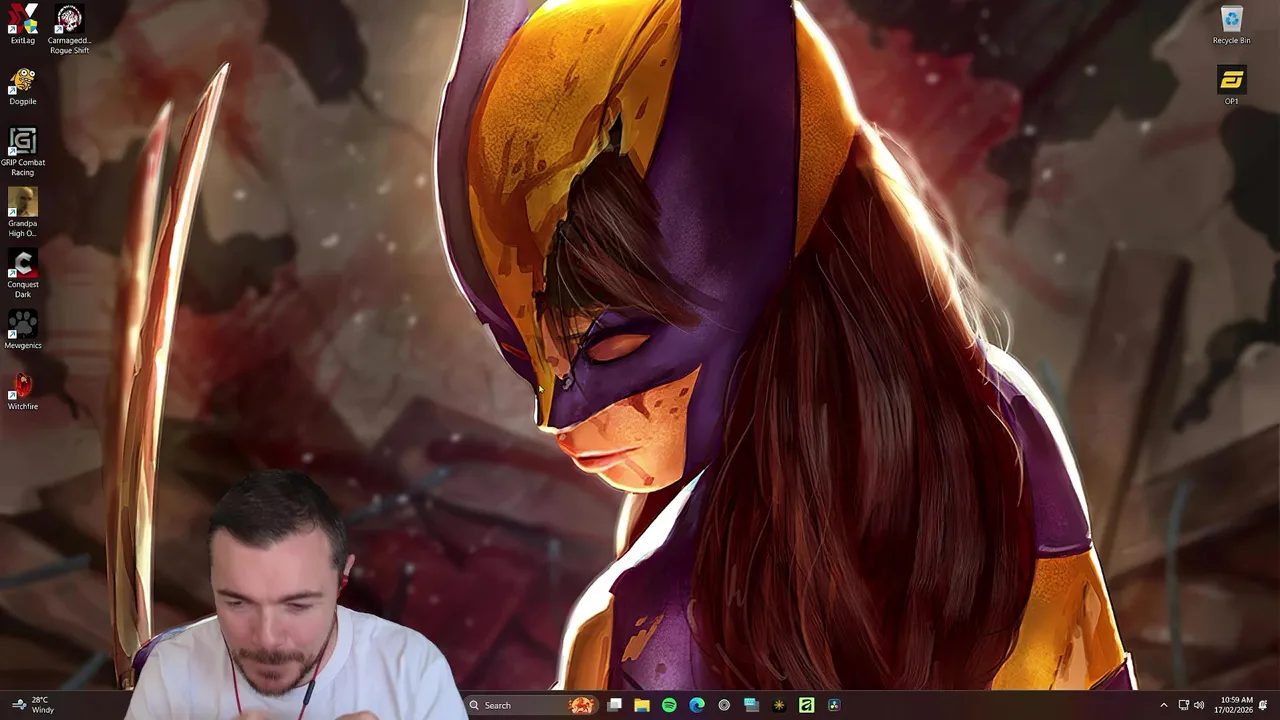1280x720 pixels.
Task: Open File Explorer from the taskbar
Action: coord(642,705)
